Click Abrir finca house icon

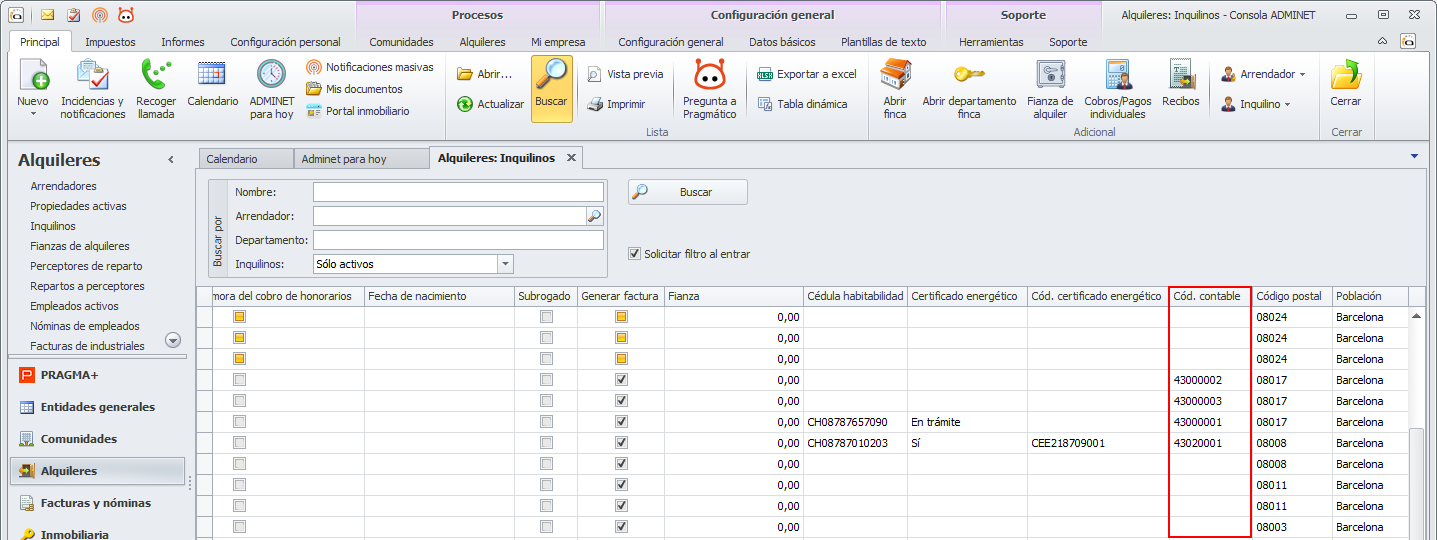(x=895, y=76)
